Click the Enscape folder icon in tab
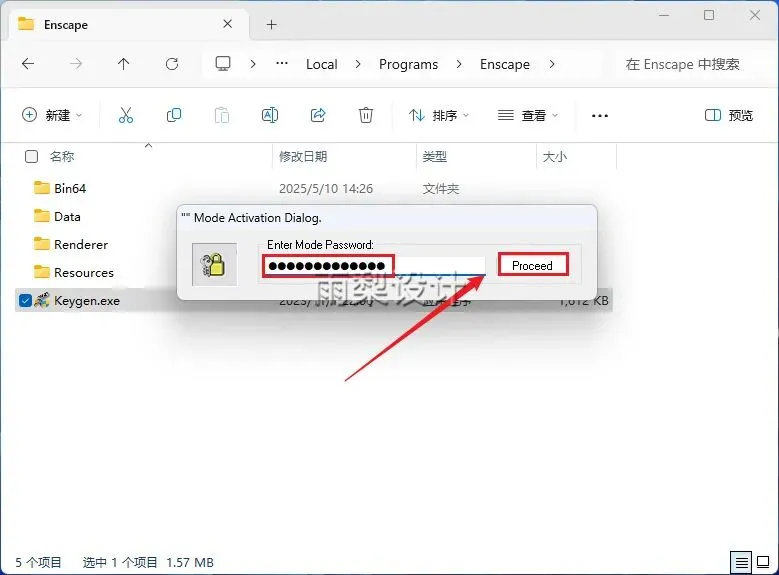The height and width of the screenshot is (575, 779). point(26,23)
